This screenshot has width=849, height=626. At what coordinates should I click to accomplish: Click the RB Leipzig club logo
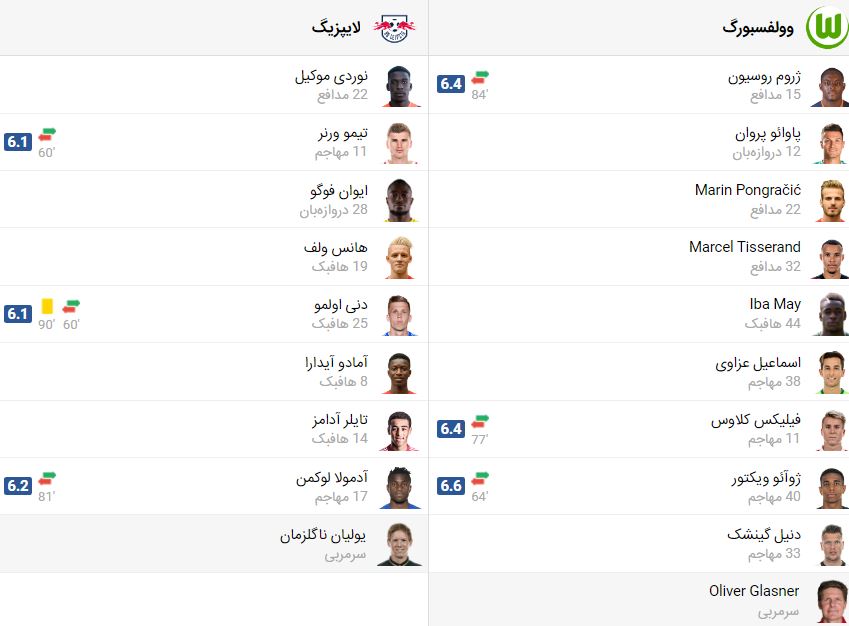(x=394, y=28)
